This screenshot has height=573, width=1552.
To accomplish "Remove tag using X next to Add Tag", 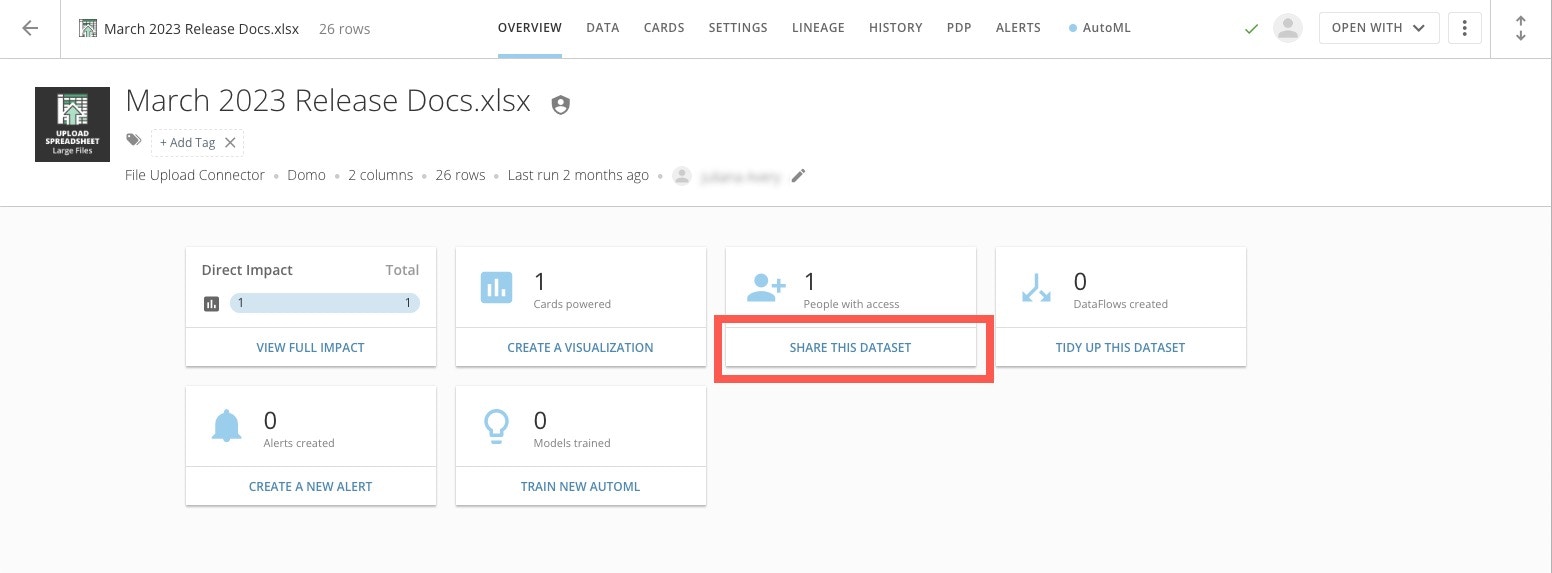I will click(x=230, y=143).
